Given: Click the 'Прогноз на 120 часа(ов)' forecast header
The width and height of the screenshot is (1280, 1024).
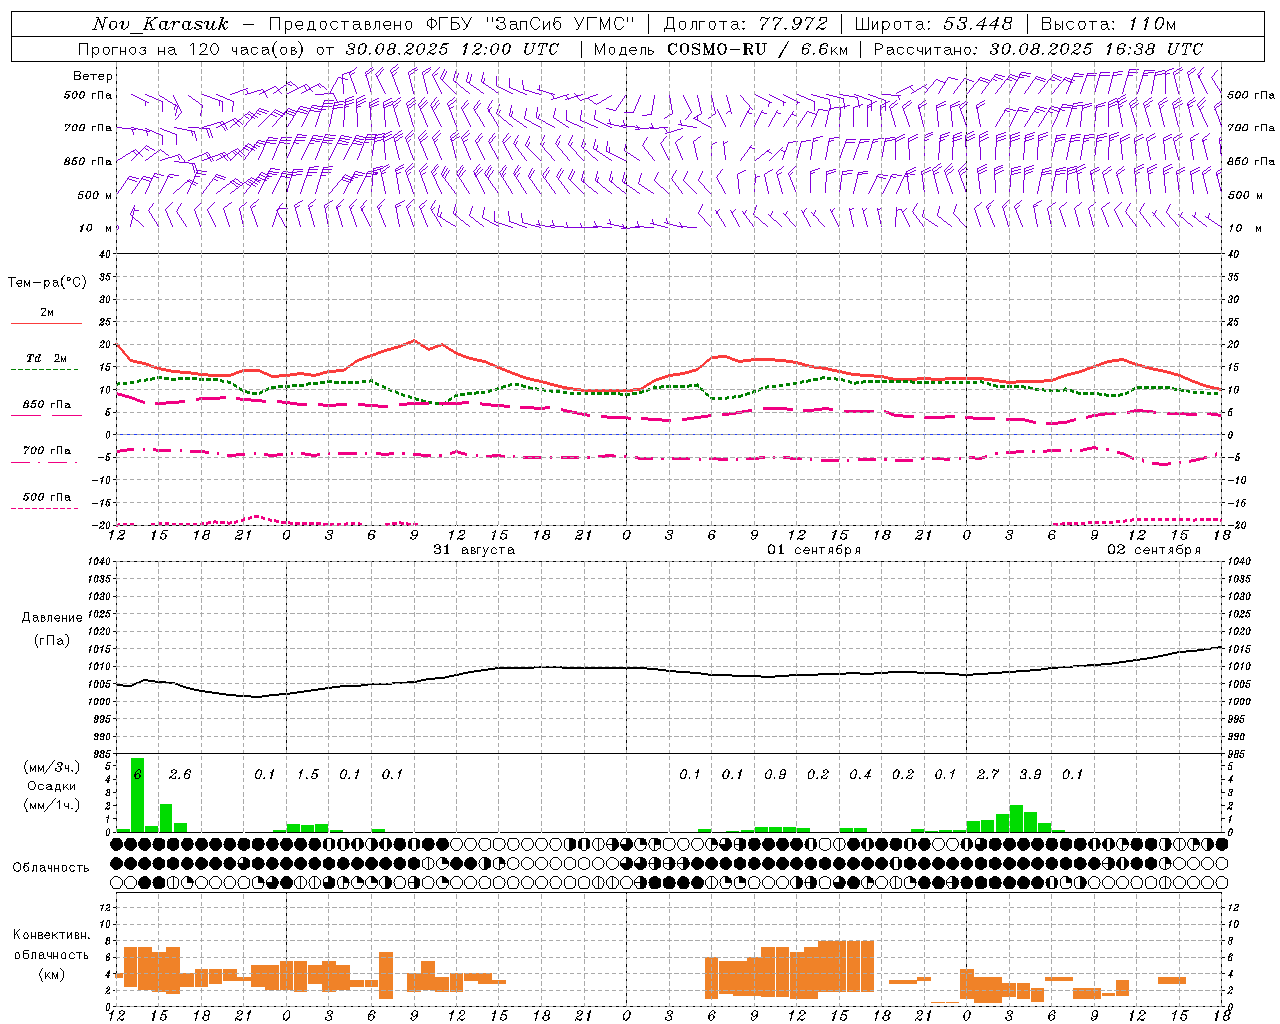Looking at the screenshot, I should click(190, 49).
